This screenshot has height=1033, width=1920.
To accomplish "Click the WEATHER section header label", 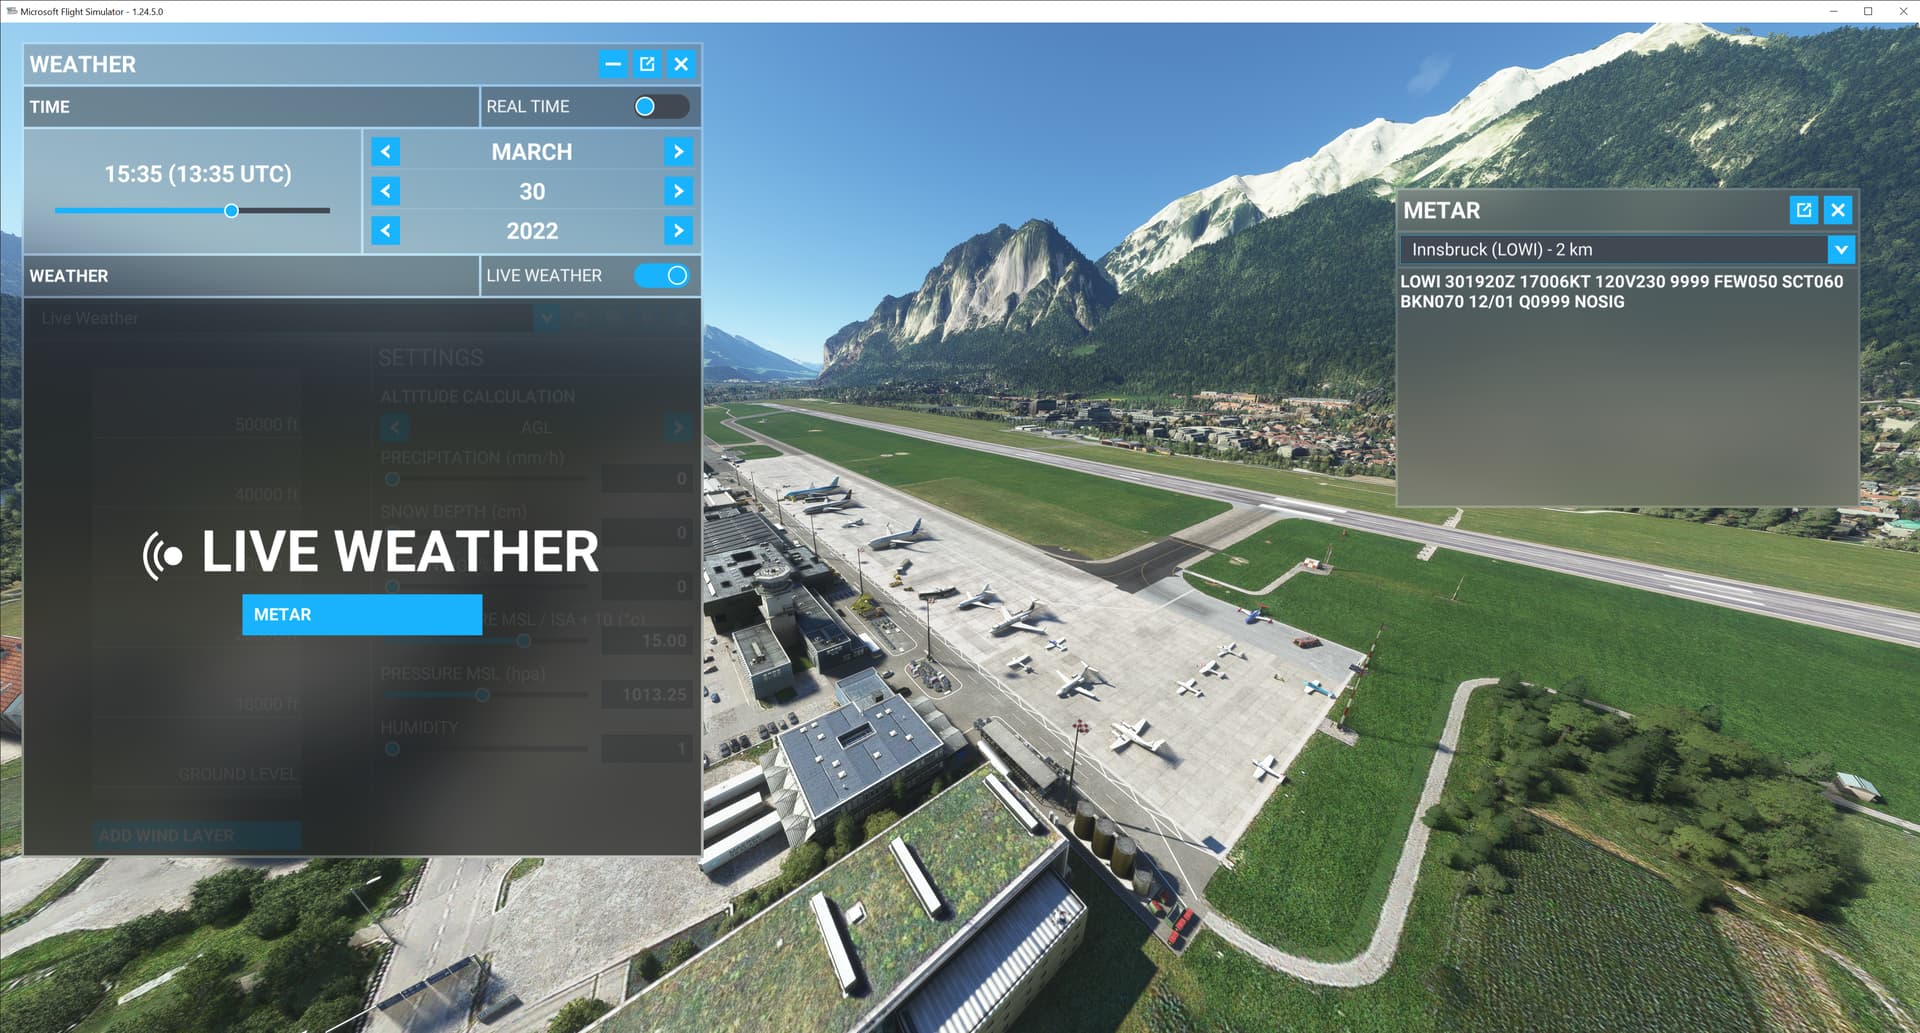I will (69, 276).
